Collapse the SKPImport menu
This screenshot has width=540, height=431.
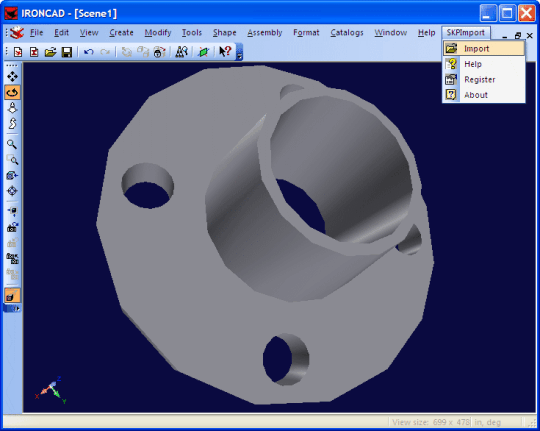pyautogui.click(x=466, y=33)
